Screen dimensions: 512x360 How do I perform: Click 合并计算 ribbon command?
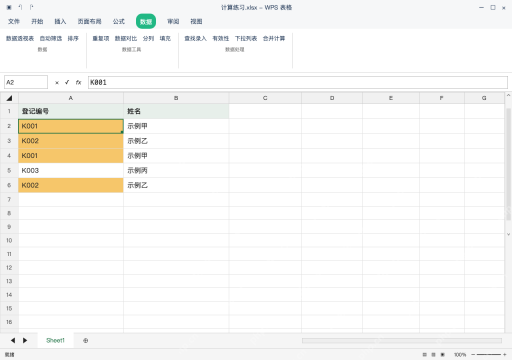[274, 38]
